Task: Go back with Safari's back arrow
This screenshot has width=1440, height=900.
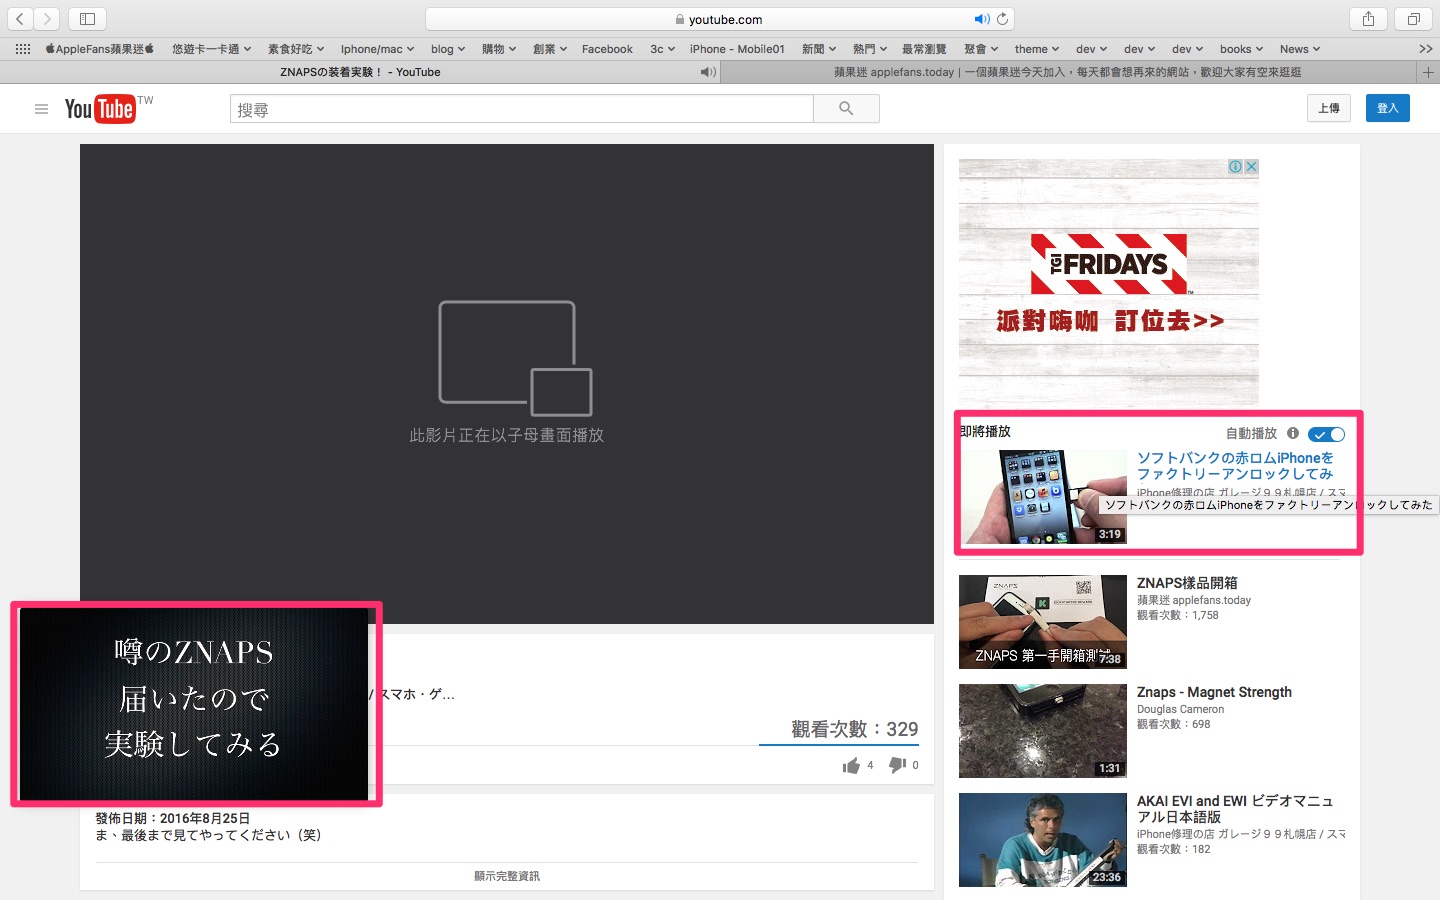Action: pos(20,19)
